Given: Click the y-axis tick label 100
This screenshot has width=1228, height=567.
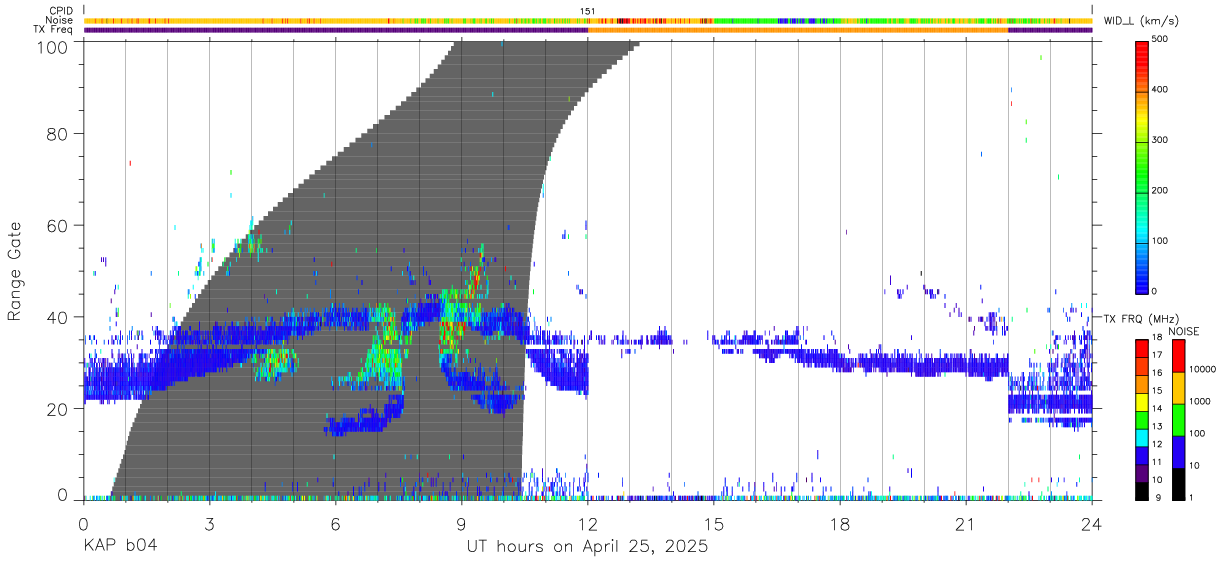Looking at the screenshot, I should (54, 47).
